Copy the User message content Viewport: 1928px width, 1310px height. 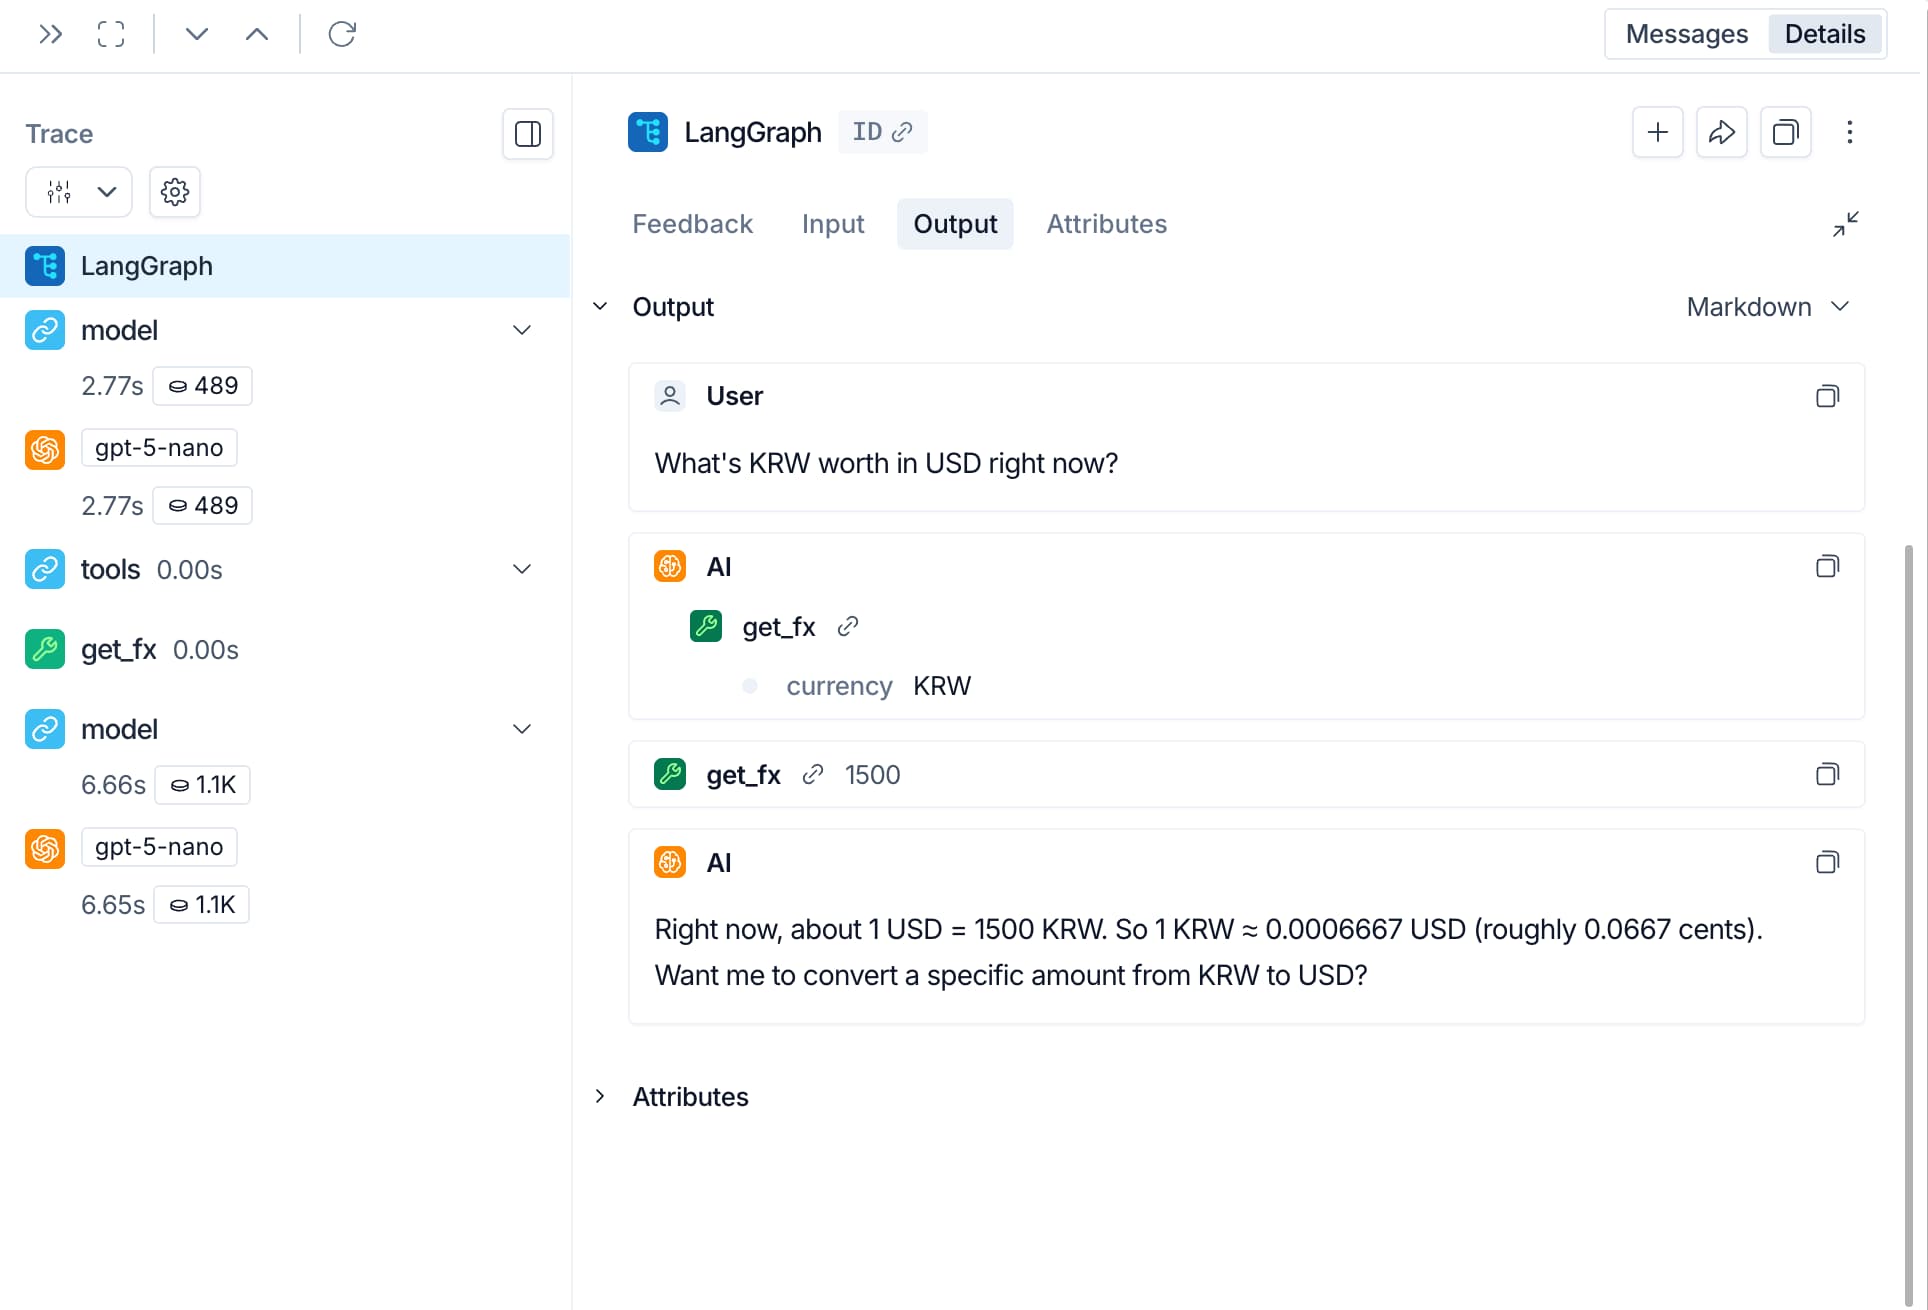click(x=1826, y=396)
